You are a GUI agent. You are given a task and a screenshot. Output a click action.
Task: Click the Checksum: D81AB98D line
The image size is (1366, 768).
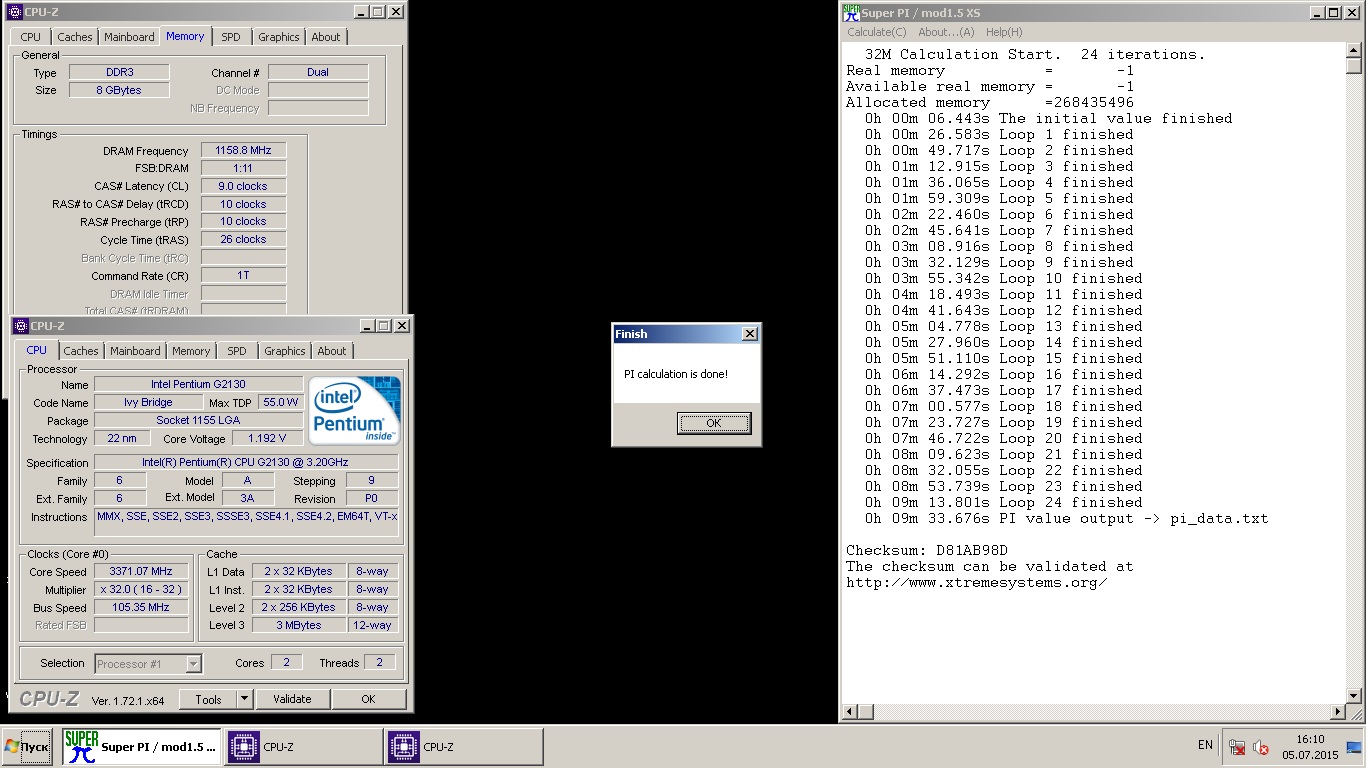(927, 550)
